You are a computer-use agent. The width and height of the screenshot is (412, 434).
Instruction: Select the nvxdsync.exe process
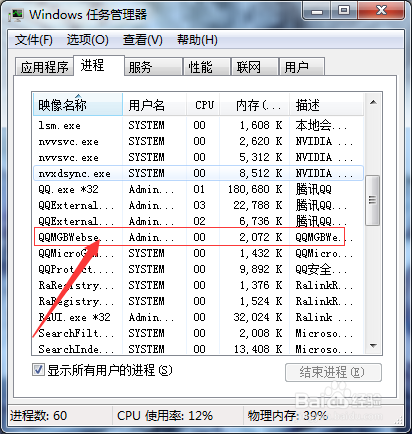coord(198,173)
